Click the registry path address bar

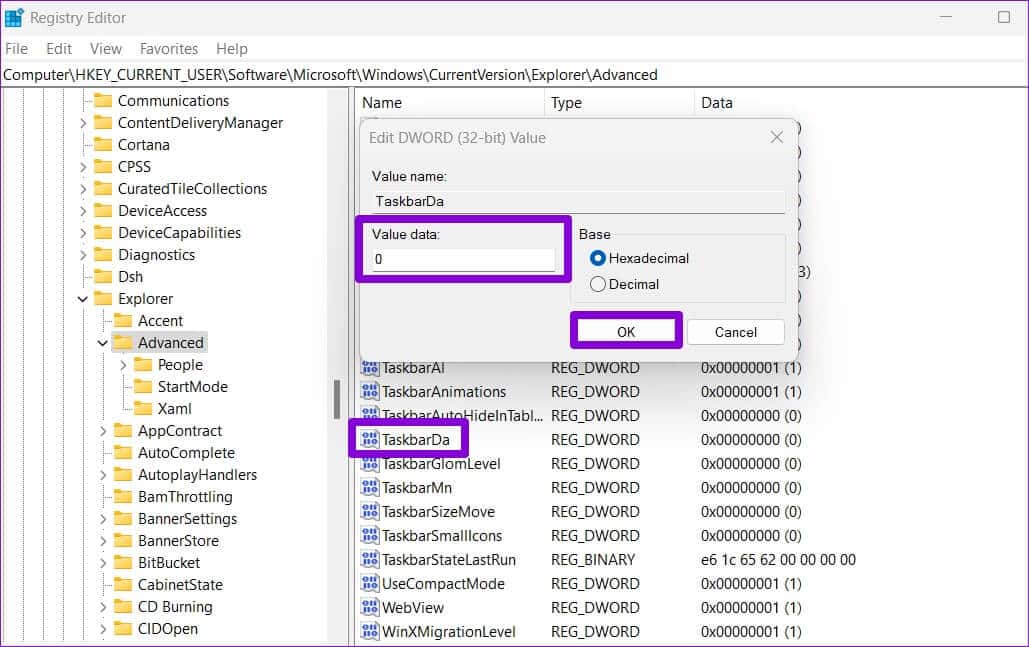(x=514, y=75)
